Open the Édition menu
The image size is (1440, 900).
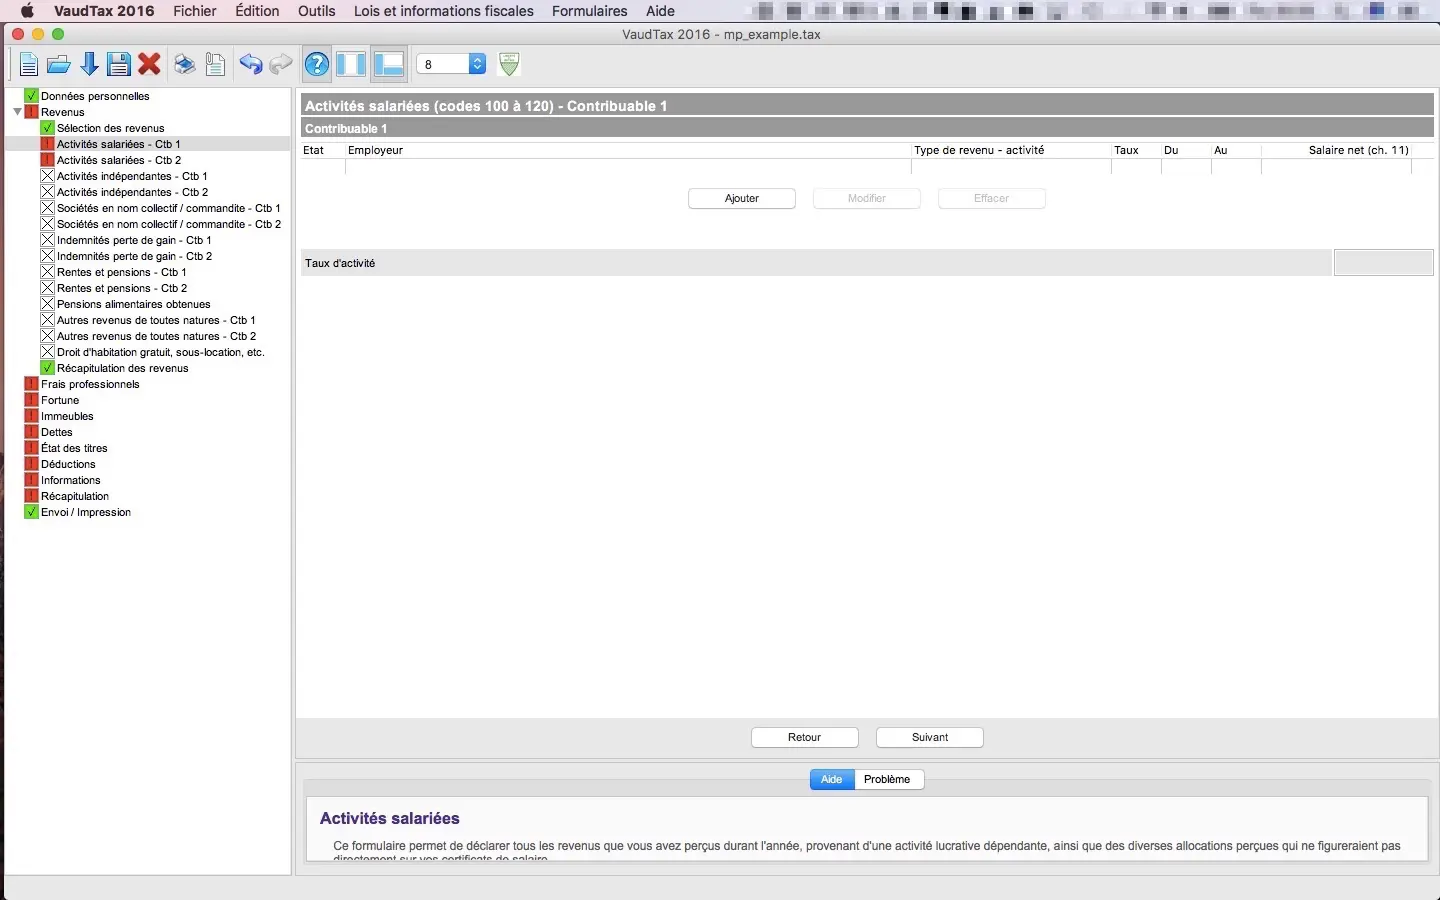257,11
